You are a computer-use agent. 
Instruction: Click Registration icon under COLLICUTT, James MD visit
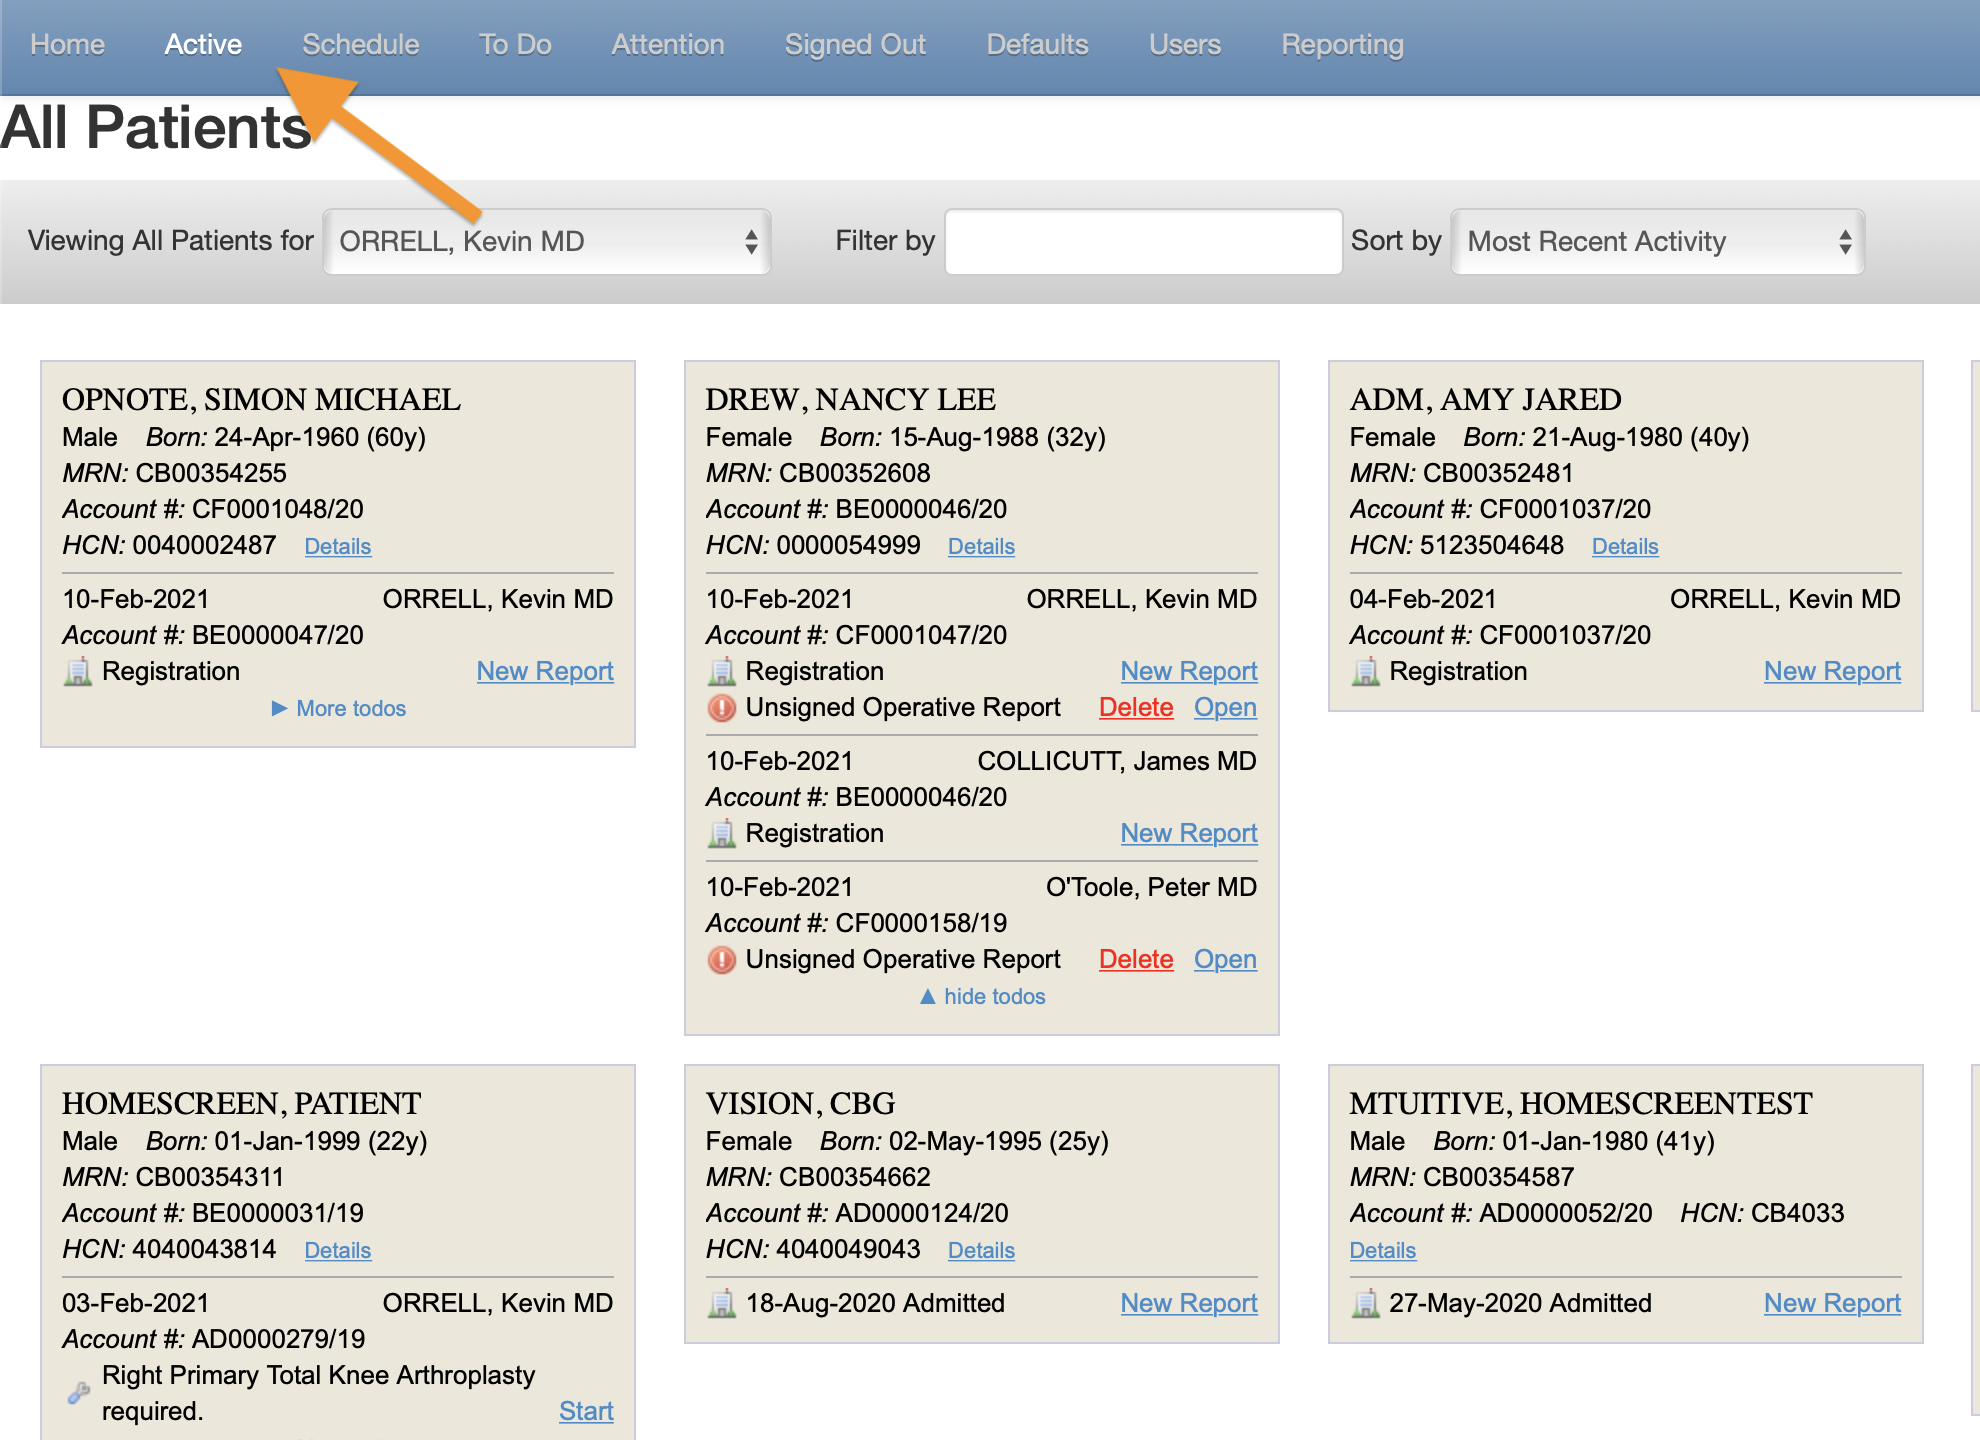pos(721,833)
